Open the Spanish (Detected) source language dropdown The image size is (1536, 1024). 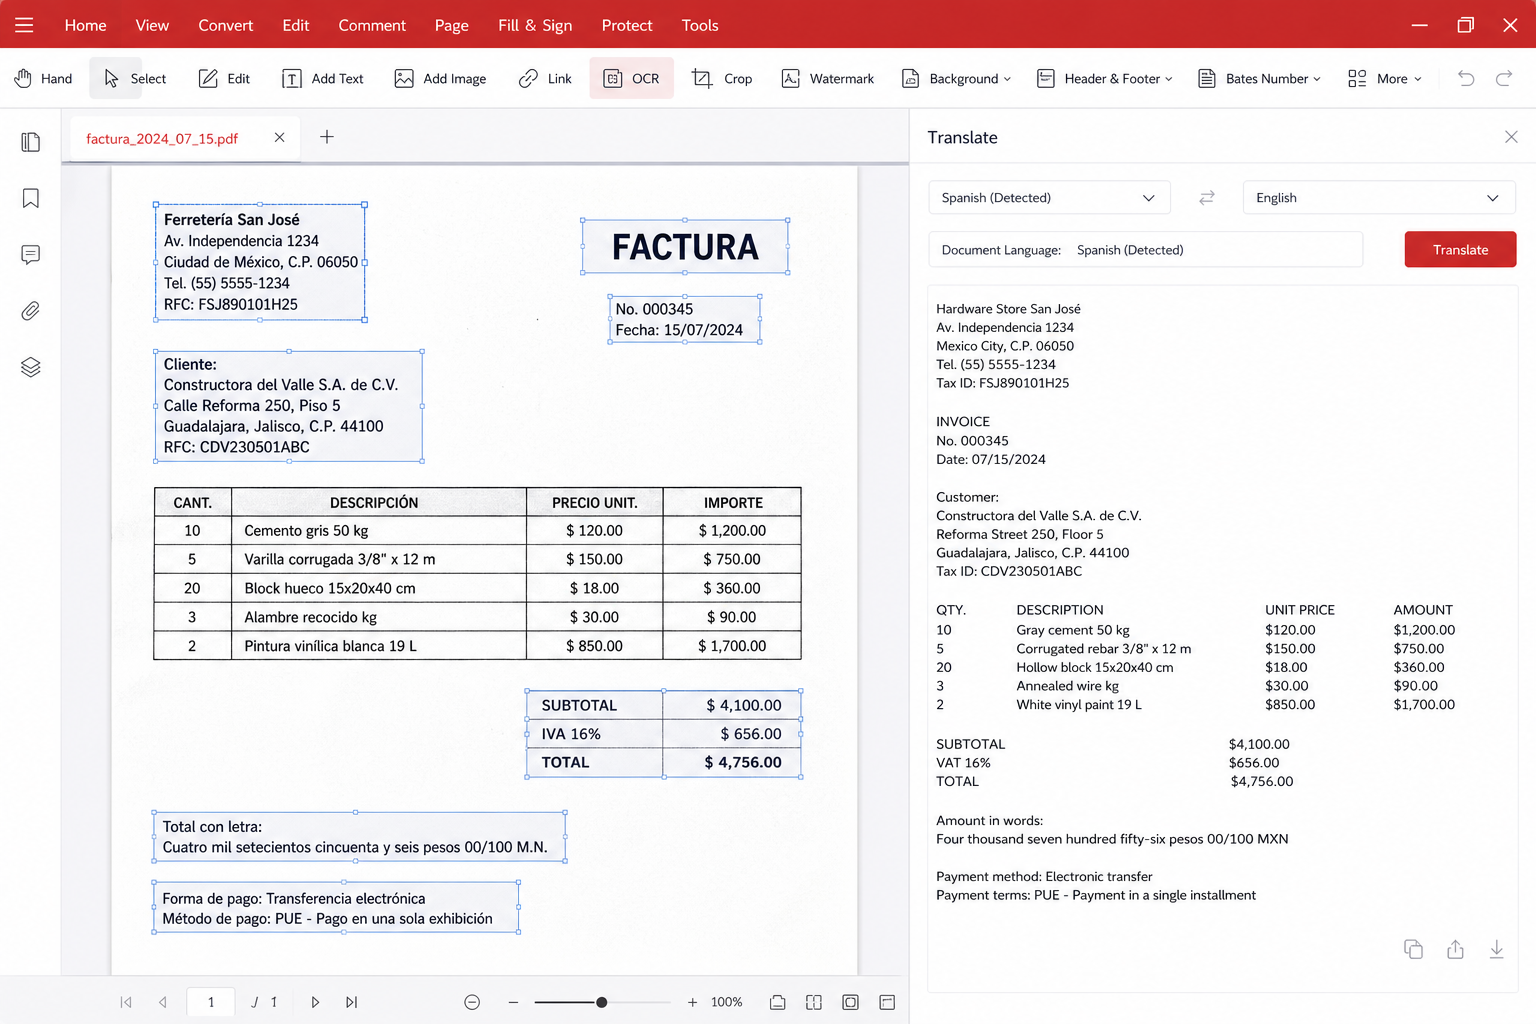[x=1048, y=198]
